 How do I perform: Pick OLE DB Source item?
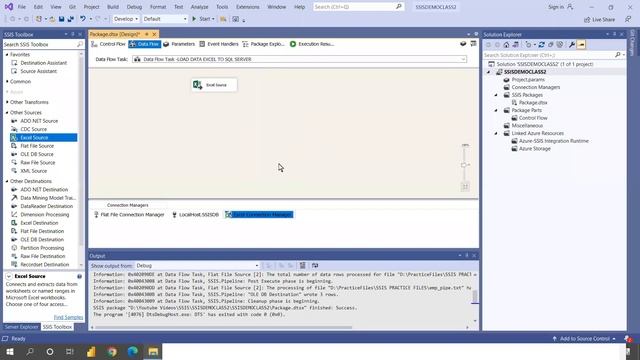[37, 154]
